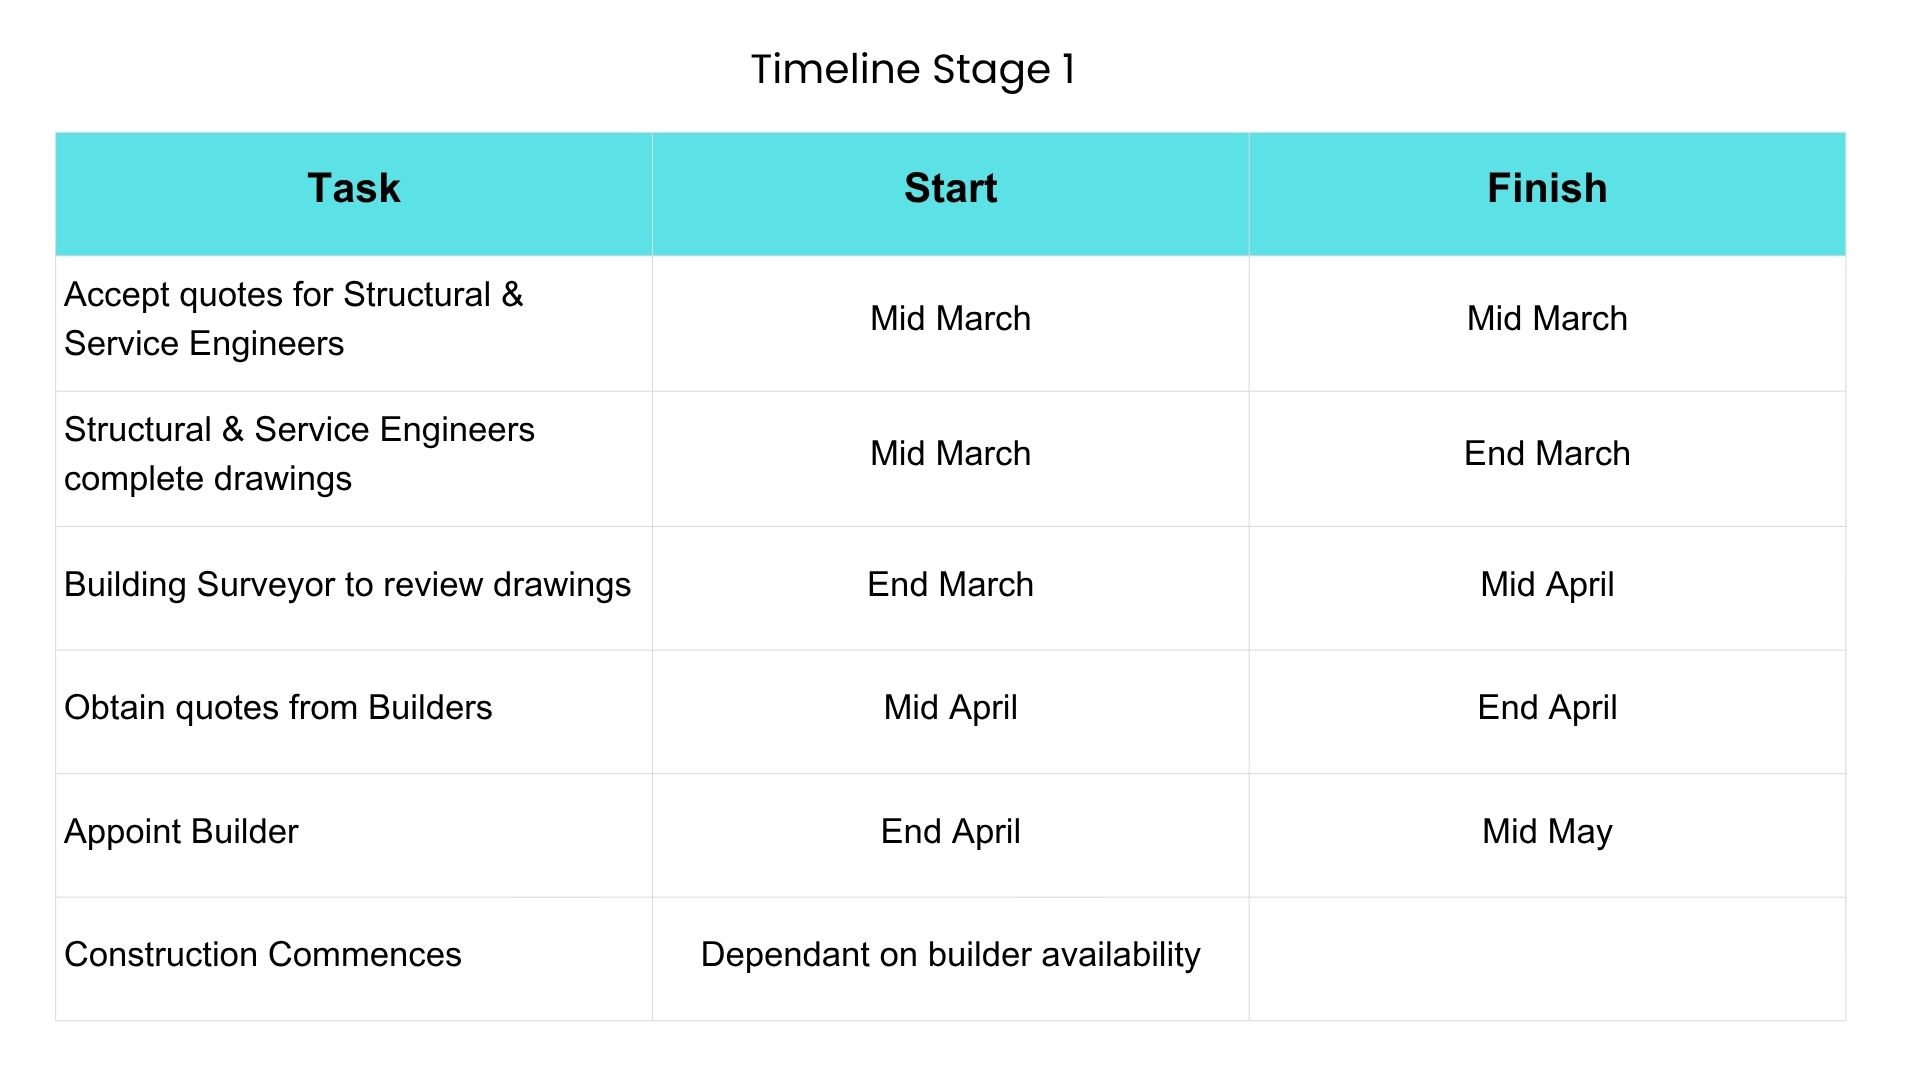Select the Start column header
Viewport: 1920px width, 1080px height.
coord(950,189)
